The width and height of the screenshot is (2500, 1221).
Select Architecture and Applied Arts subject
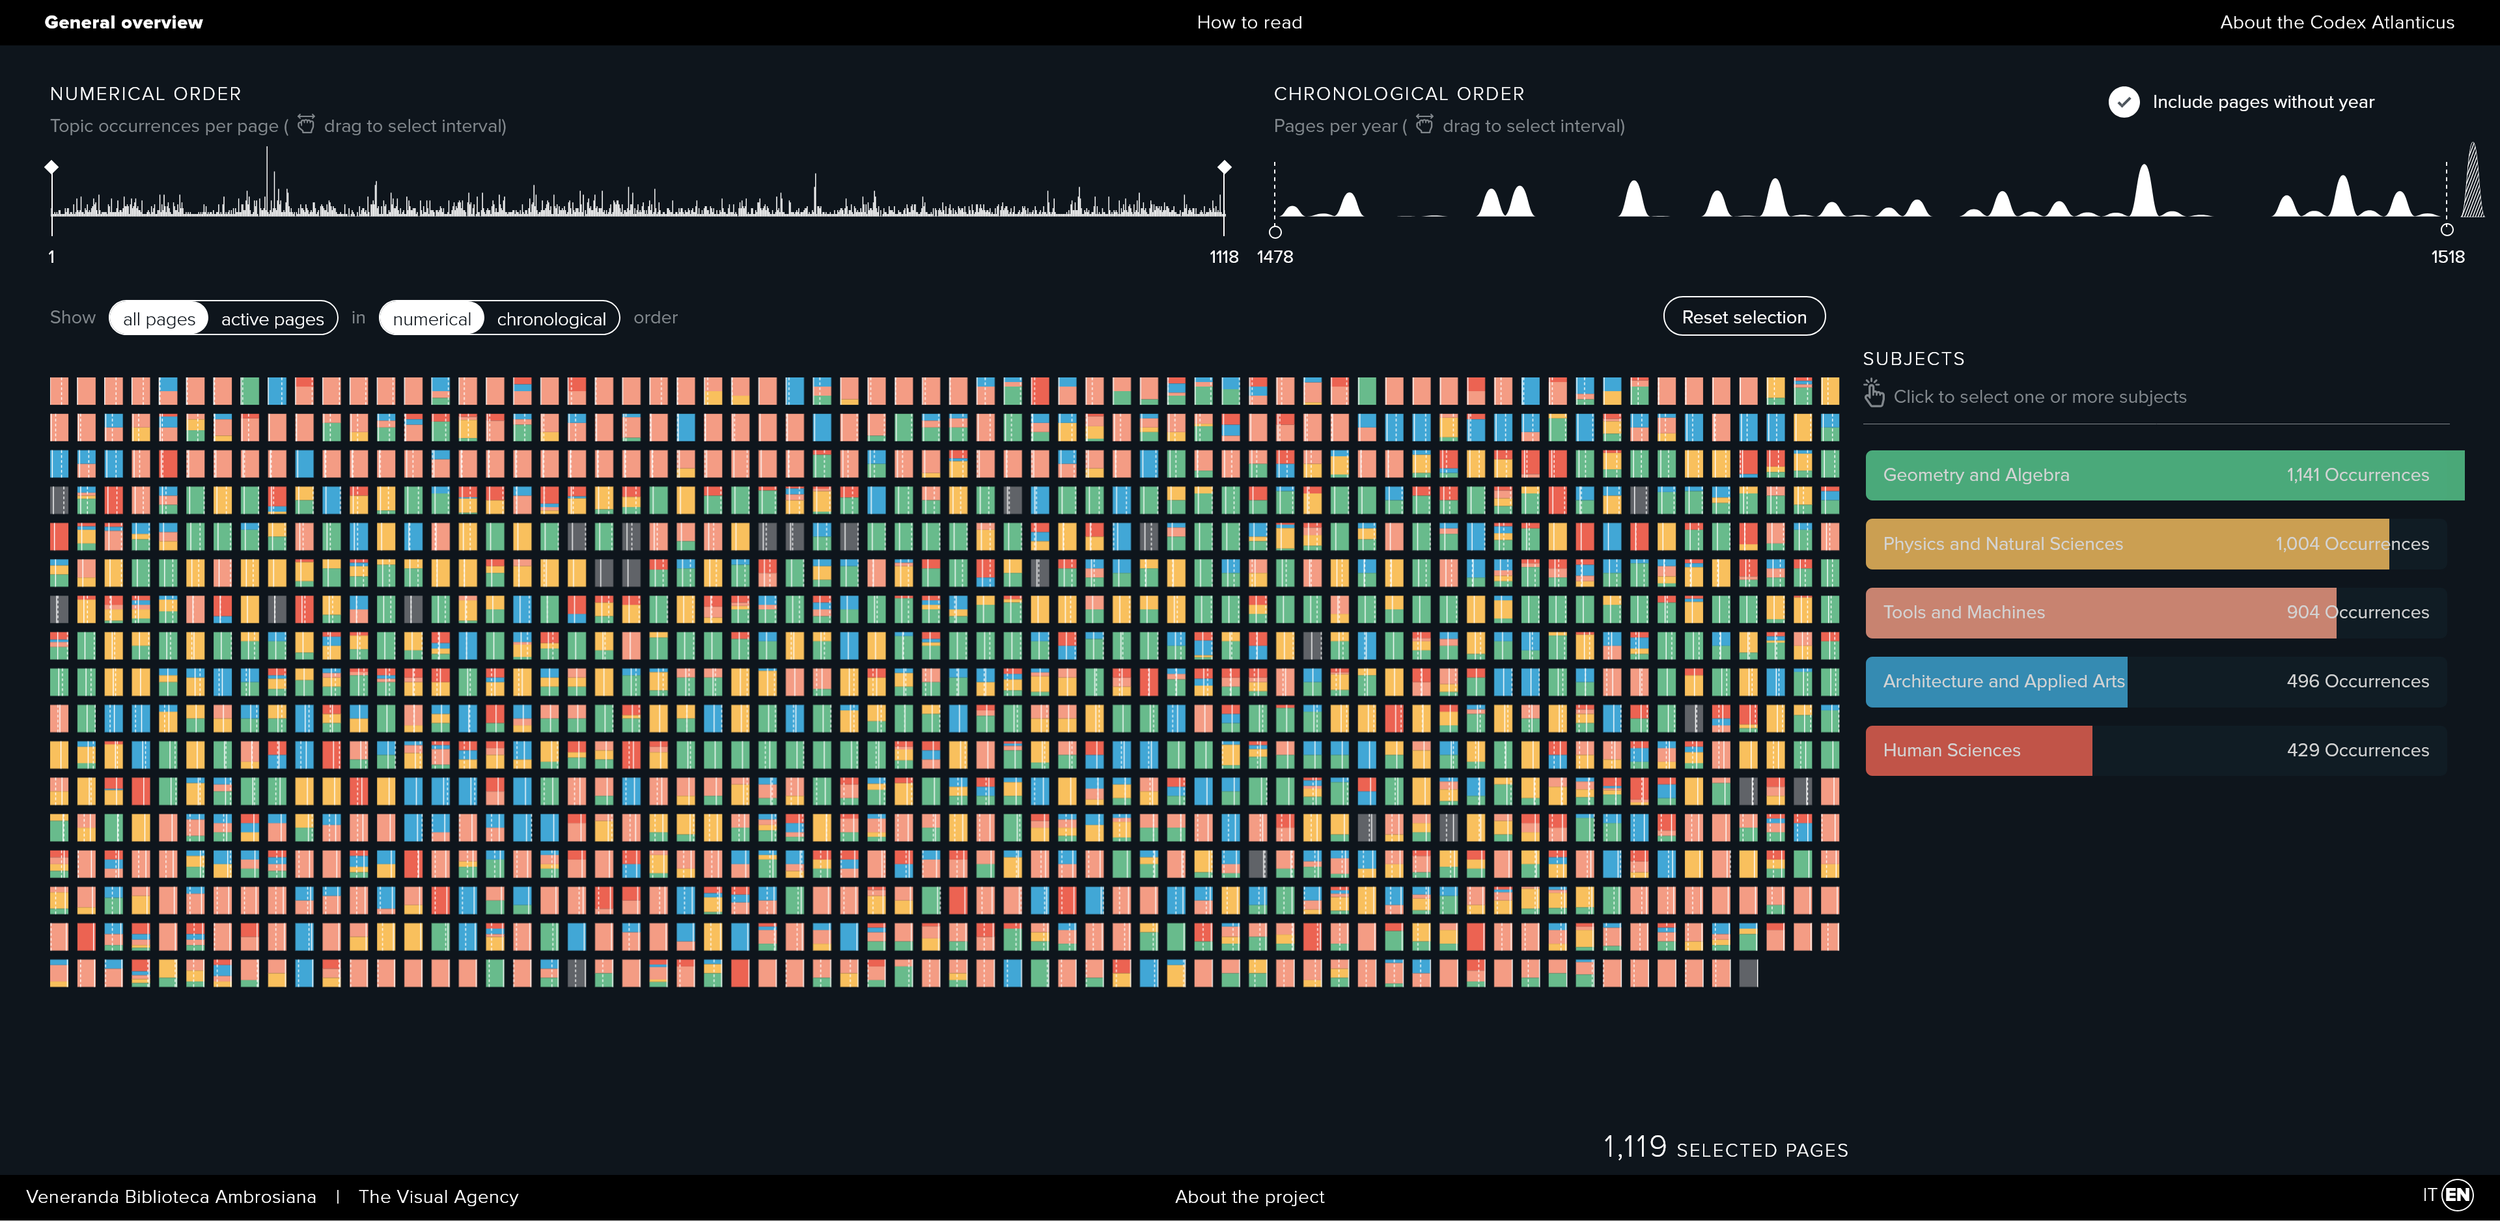pyautogui.click(x=2156, y=681)
